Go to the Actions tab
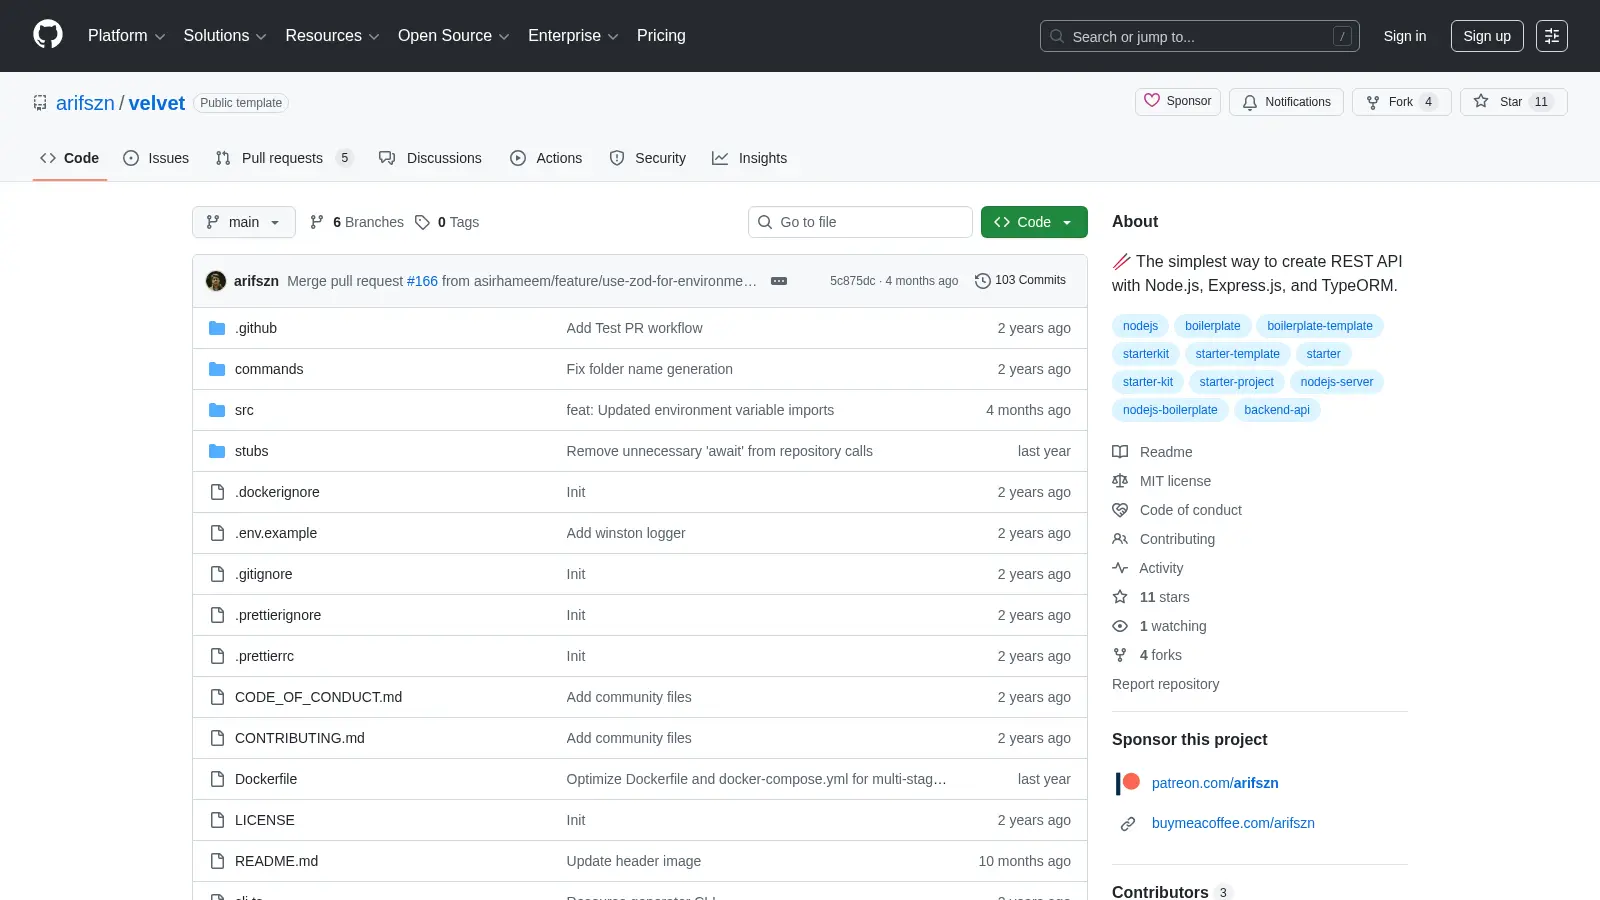 (x=546, y=158)
